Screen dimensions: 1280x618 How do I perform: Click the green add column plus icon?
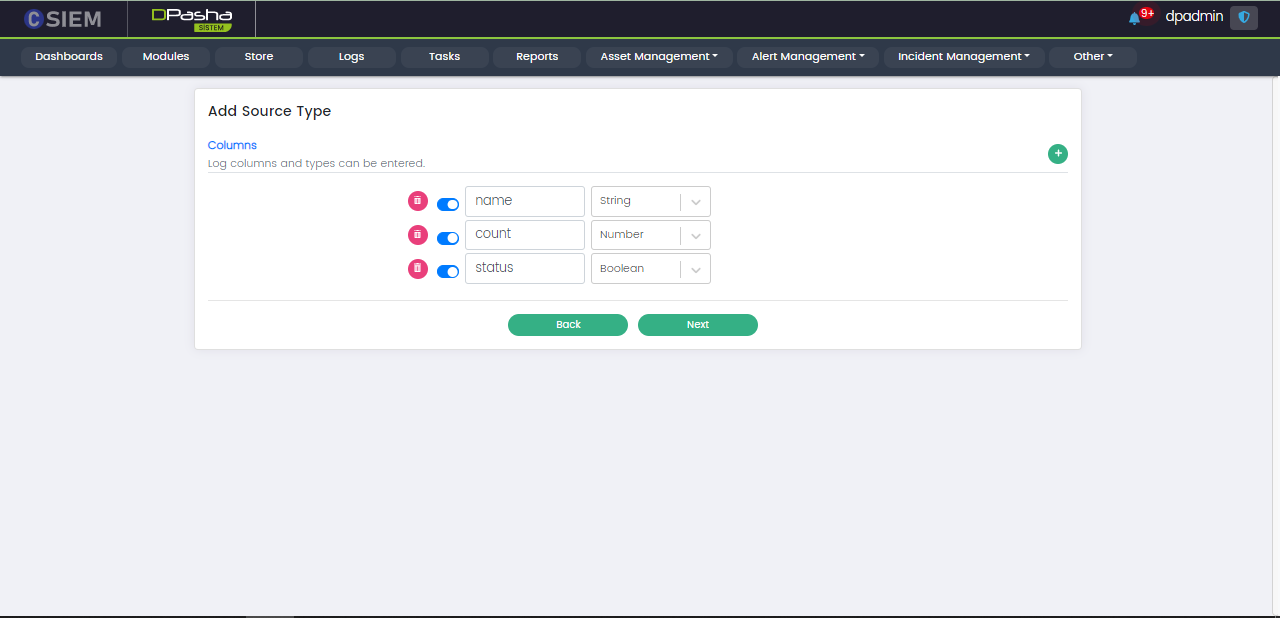click(1057, 154)
